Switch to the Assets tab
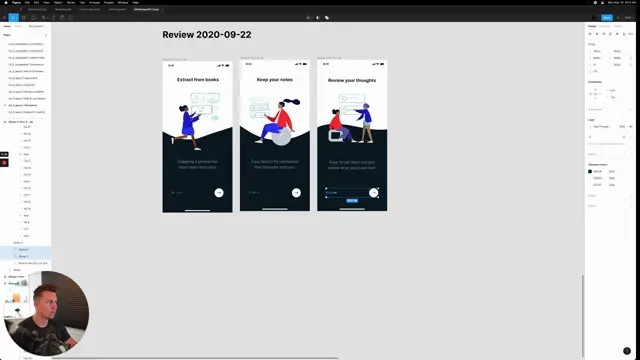This screenshot has height=360, width=640. [x=18, y=26]
